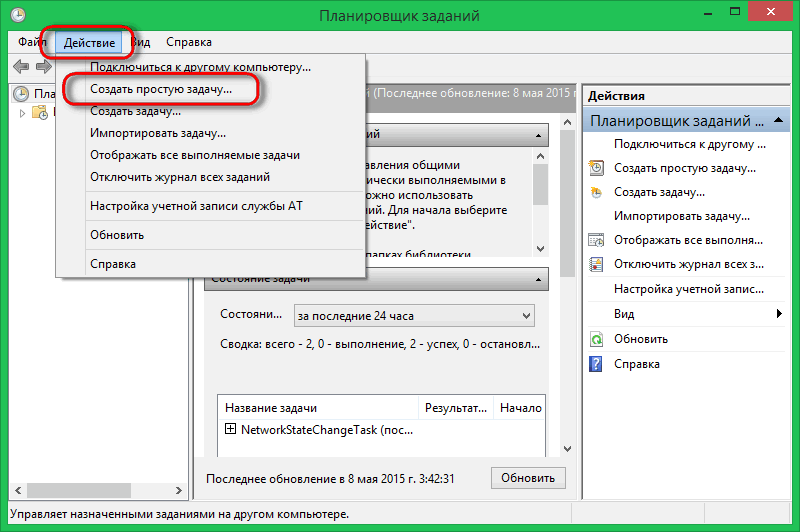
Task: Click left tree horizontal scrollbar right arrow
Action: click(179, 490)
